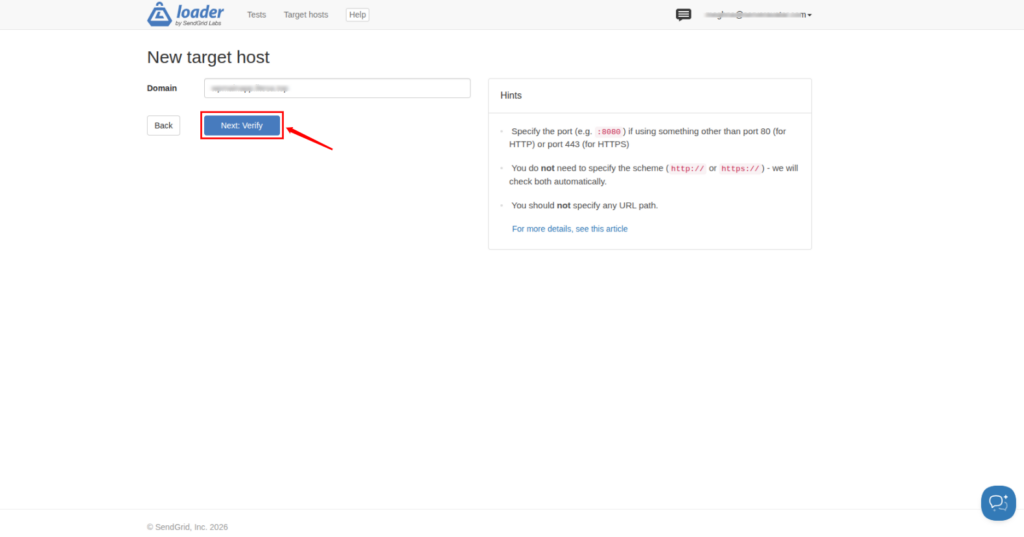The width and height of the screenshot is (1024, 537).
Task: Click the ':8080' port example code
Action: click(609, 131)
